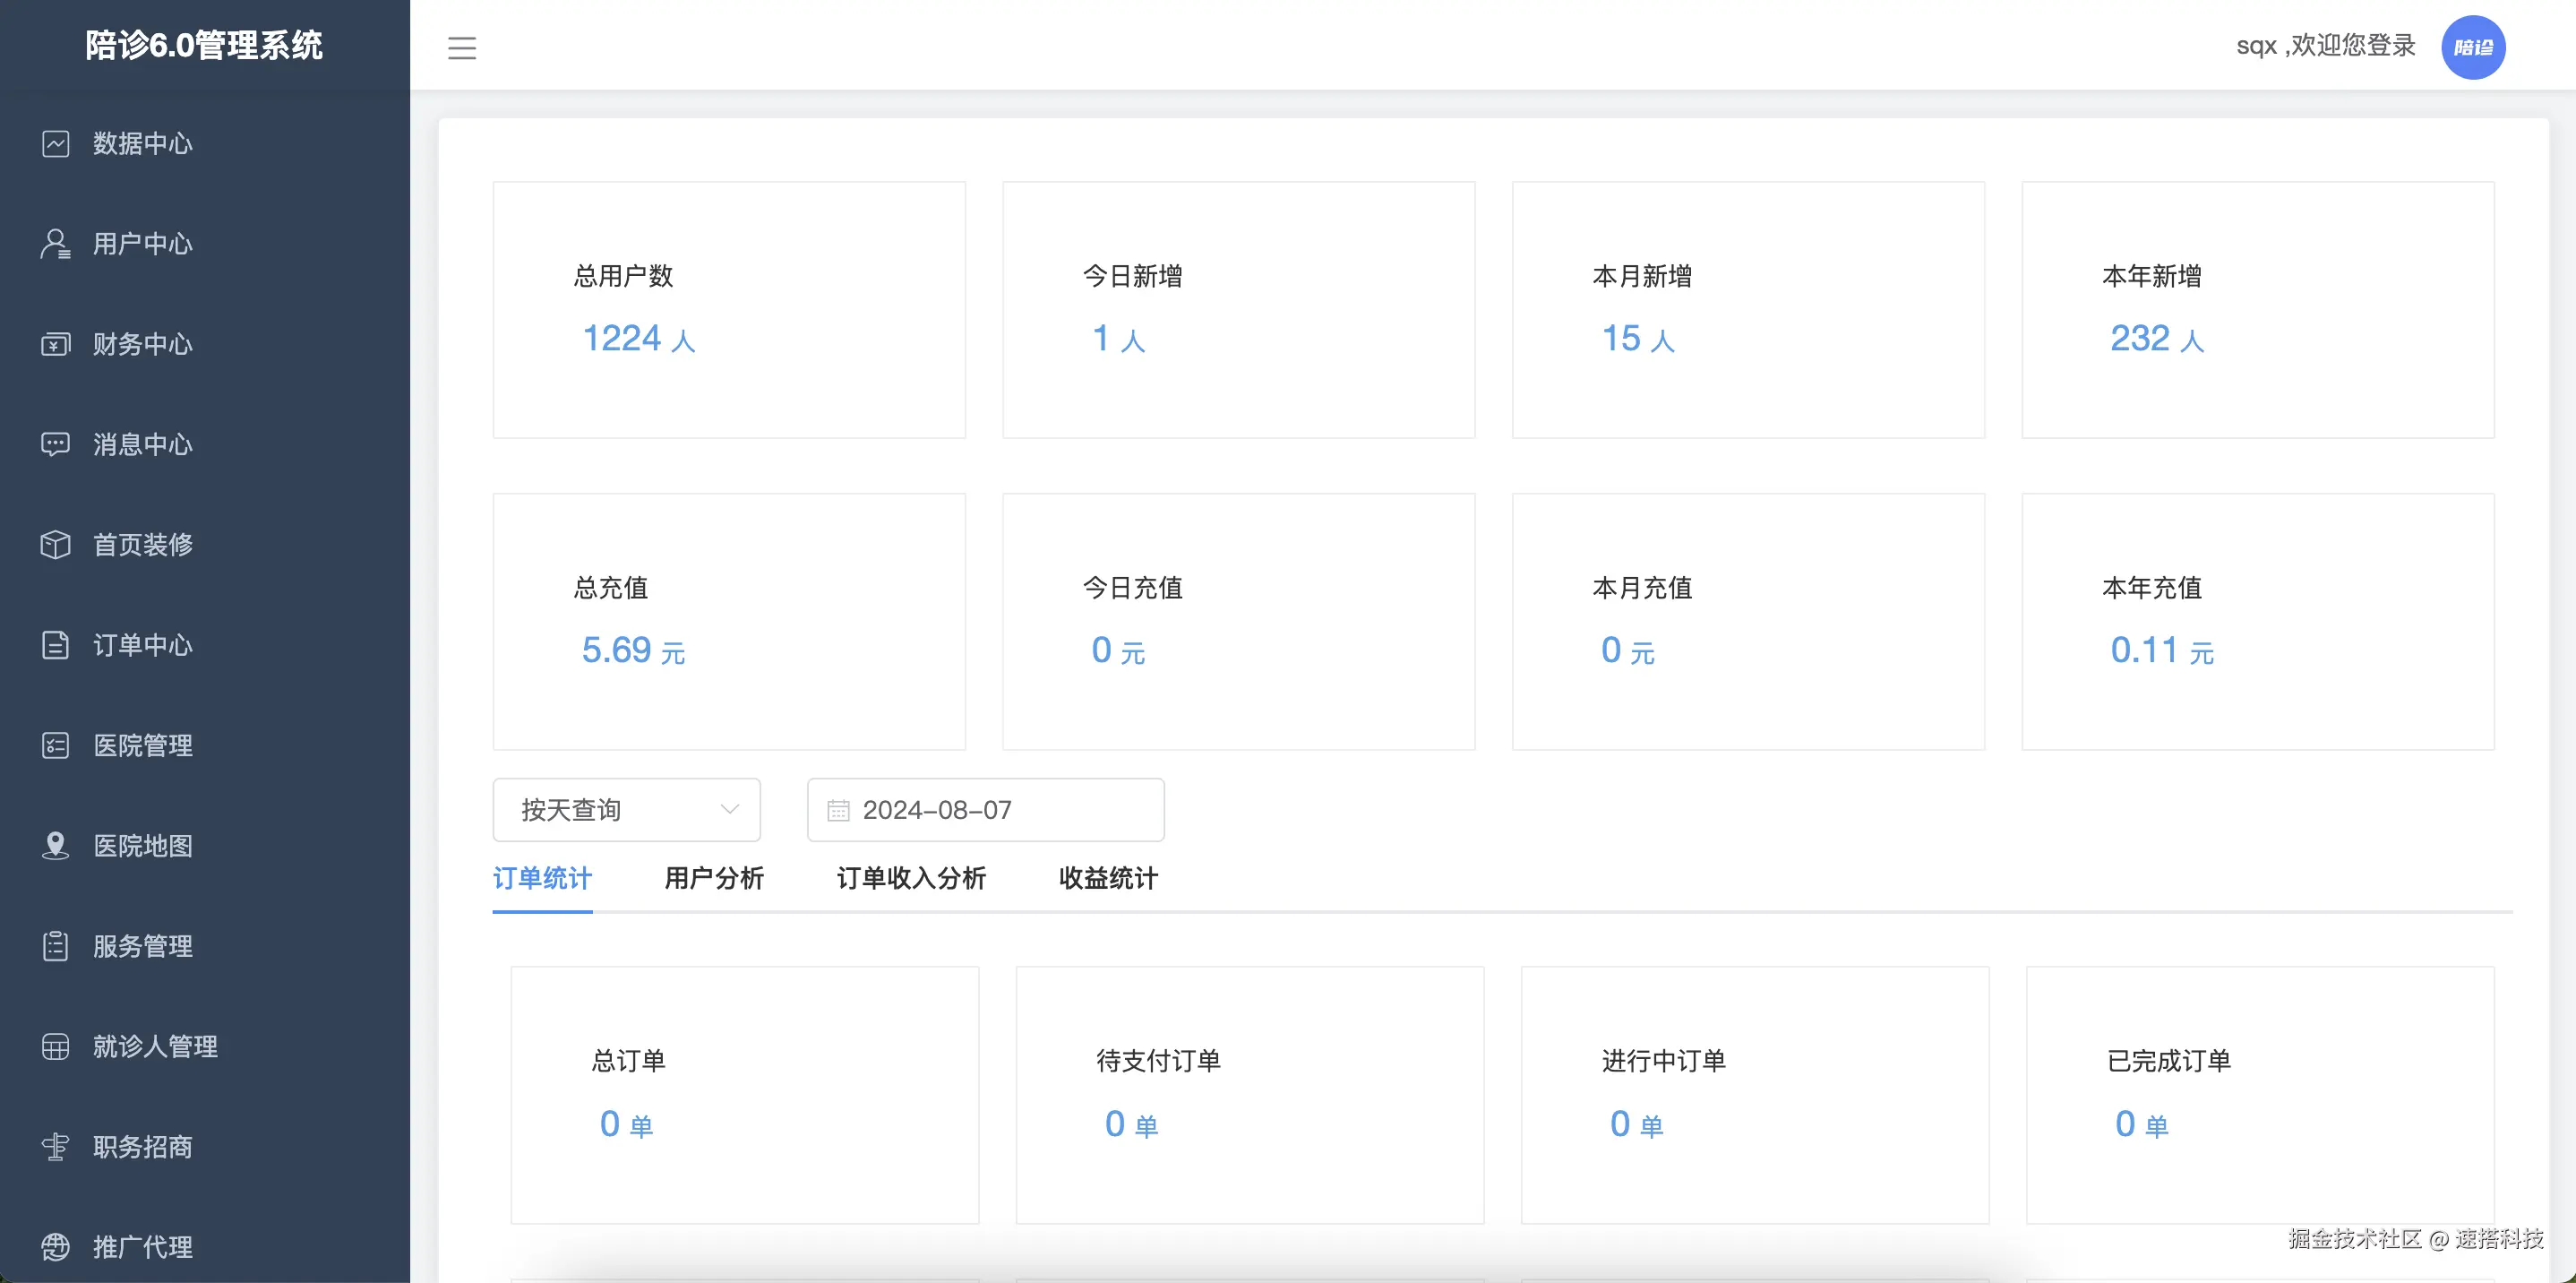Expand the 按天查询 dropdown
2576x1283 pixels.
pos(626,810)
